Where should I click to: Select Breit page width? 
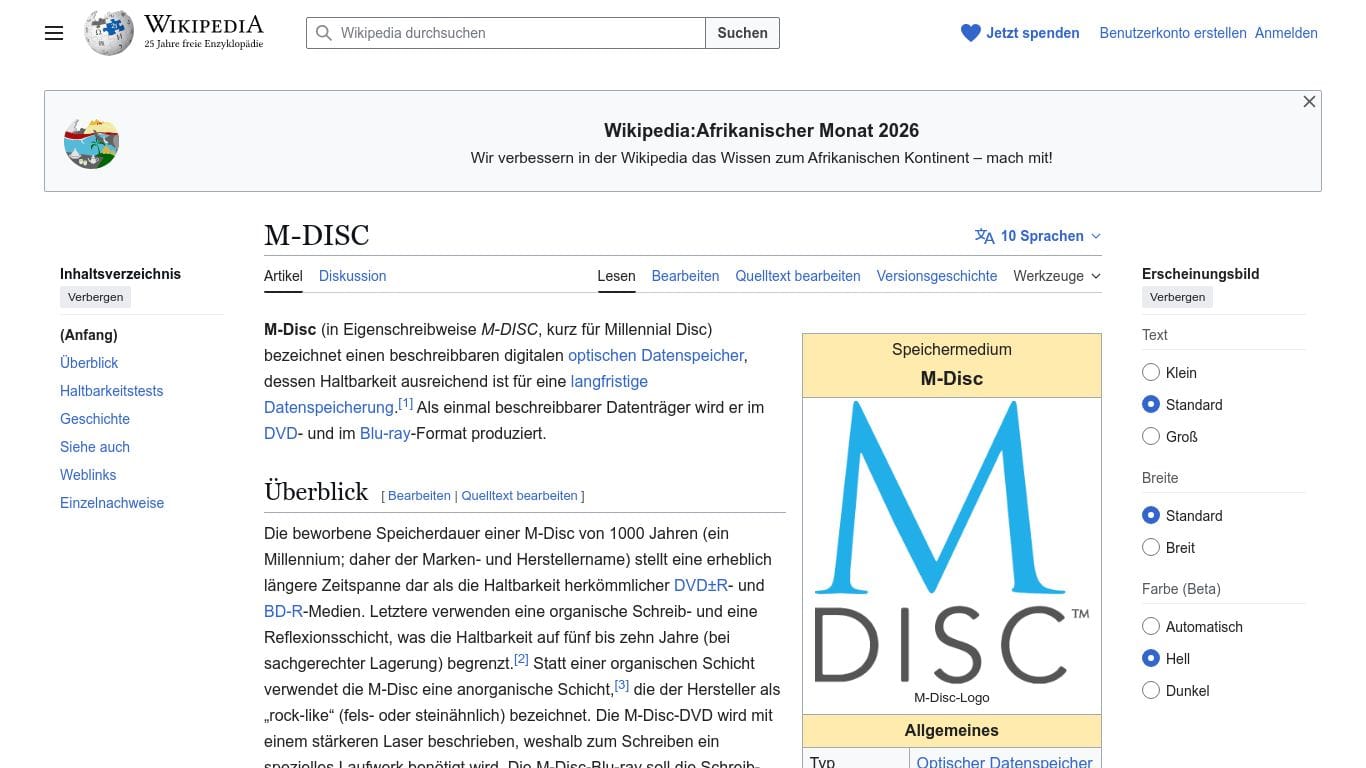[1151, 548]
